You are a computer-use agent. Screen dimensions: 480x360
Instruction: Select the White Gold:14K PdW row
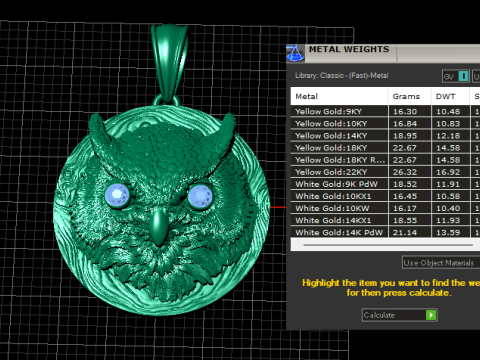click(385, 232)
